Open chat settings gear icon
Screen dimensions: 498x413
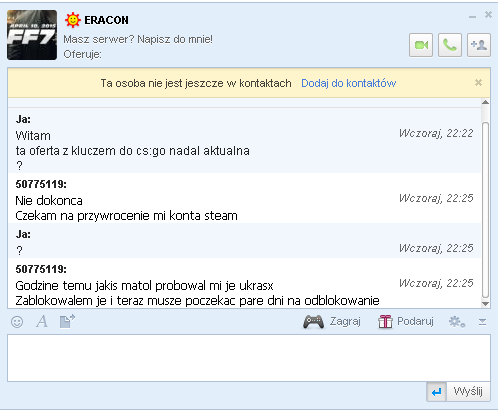tap(457, 322)
